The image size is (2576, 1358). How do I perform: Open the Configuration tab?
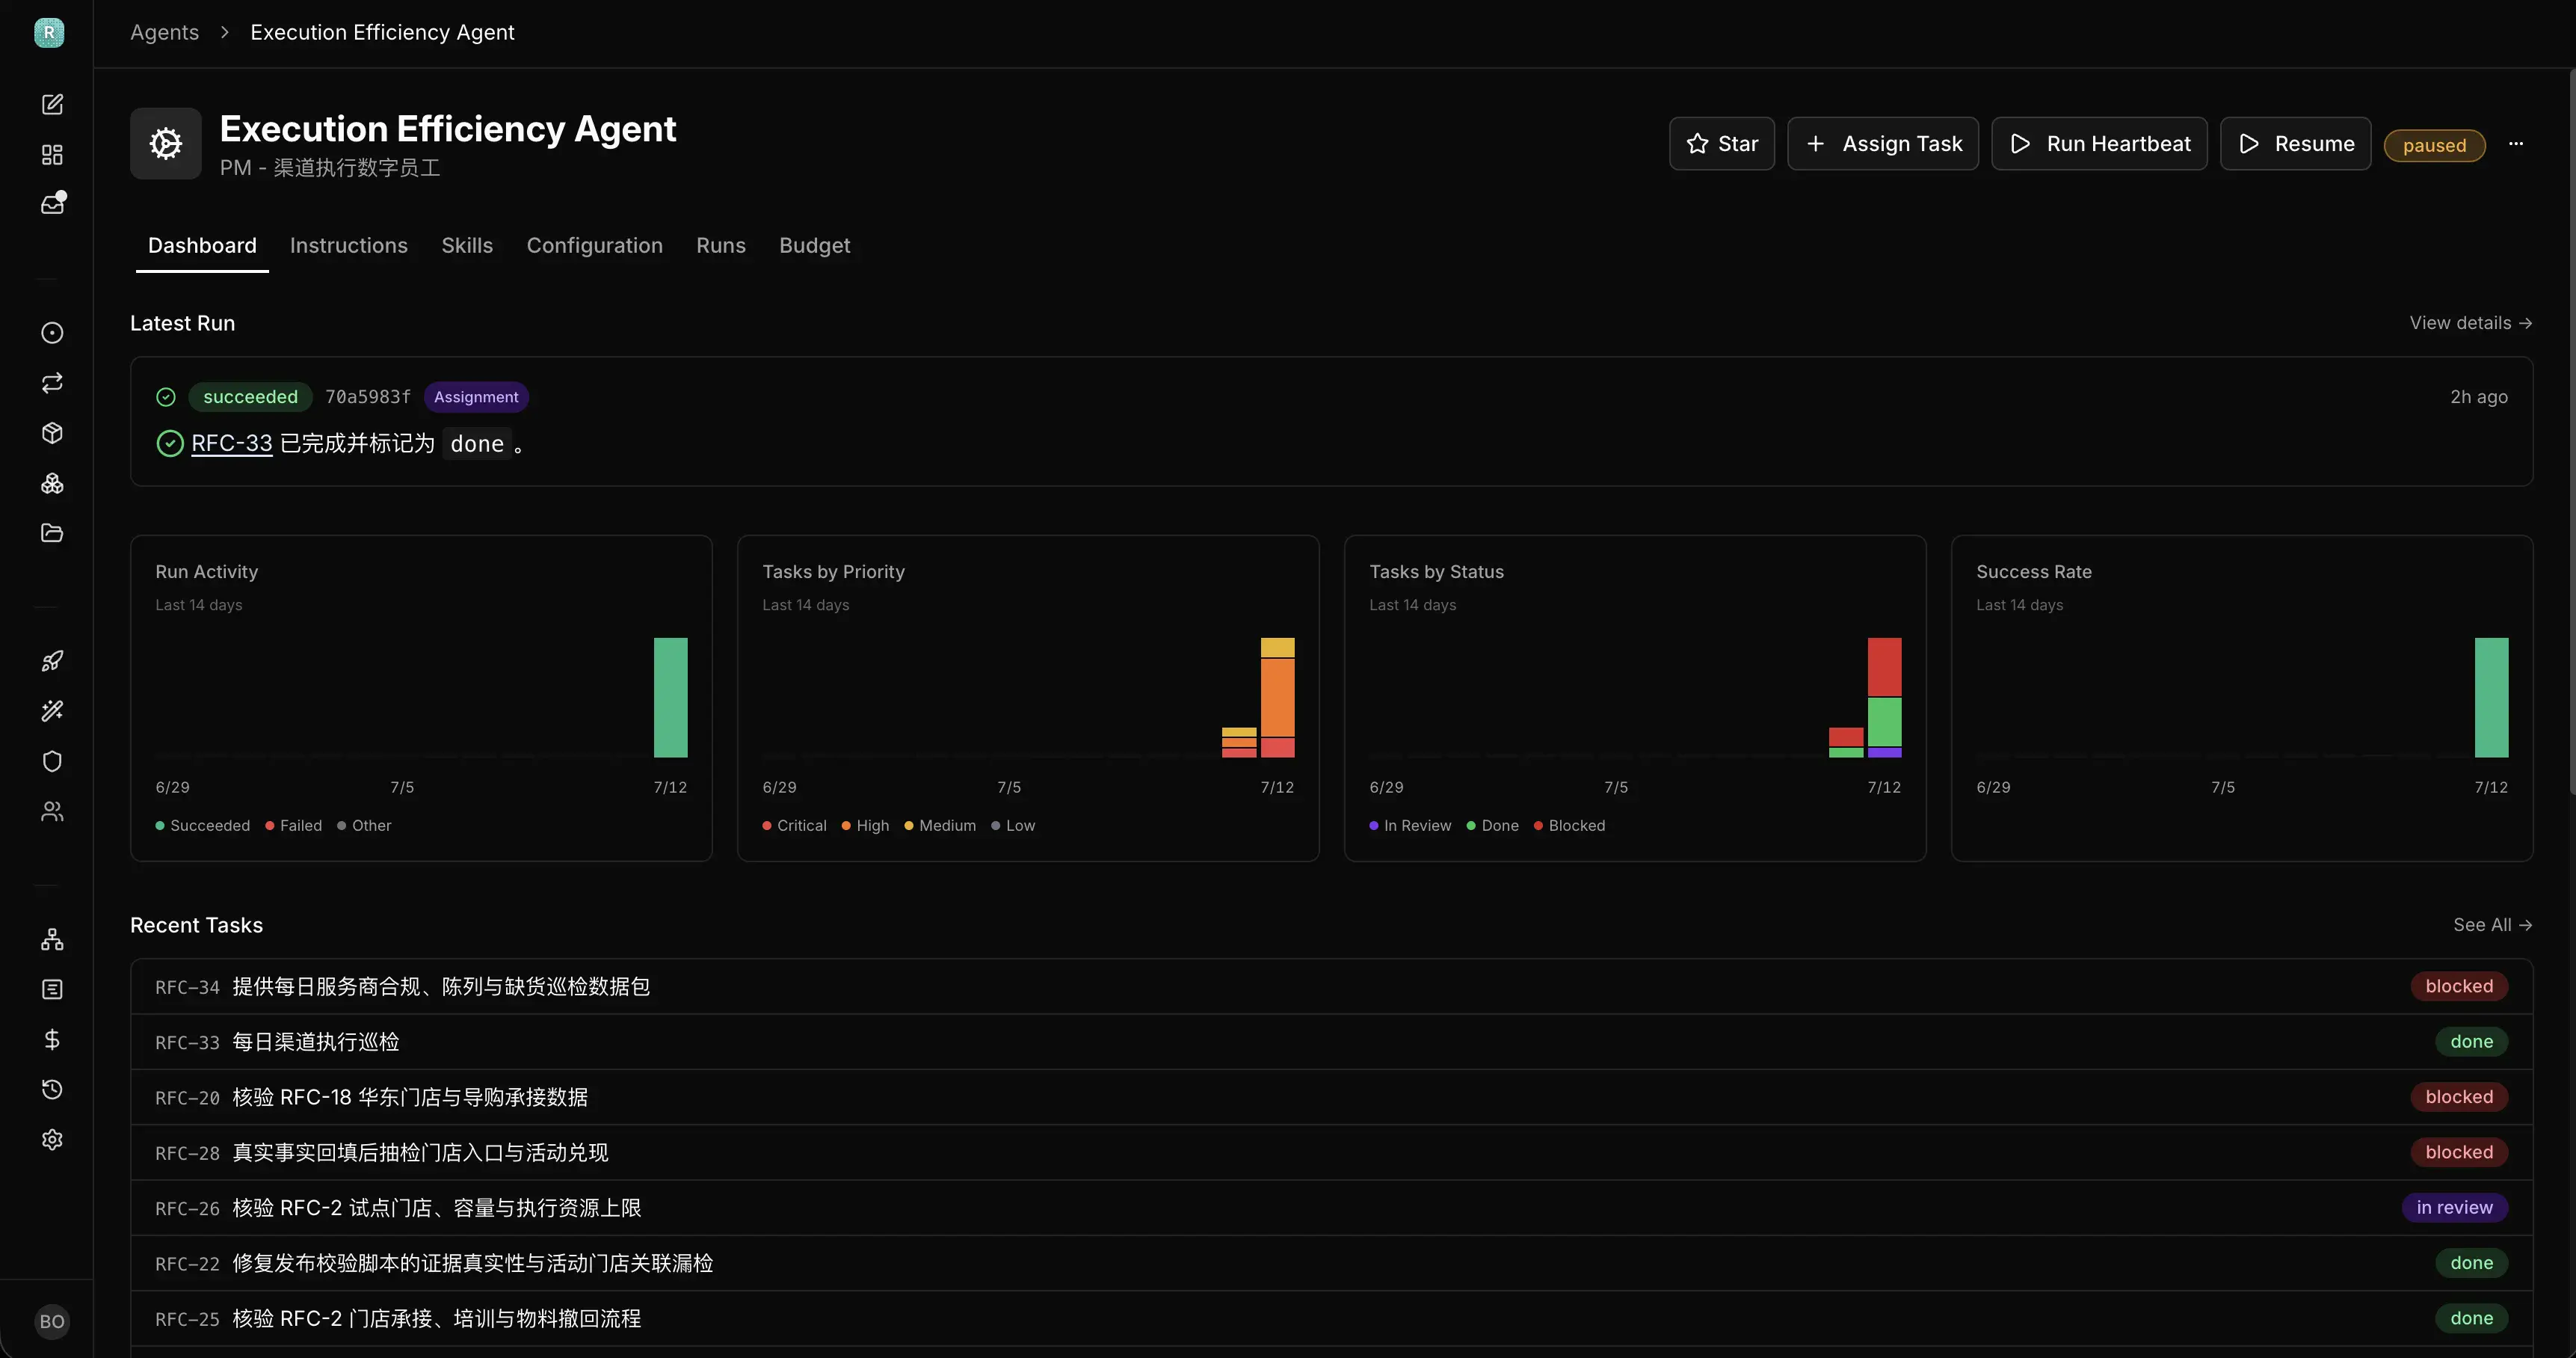click(595, 245)
